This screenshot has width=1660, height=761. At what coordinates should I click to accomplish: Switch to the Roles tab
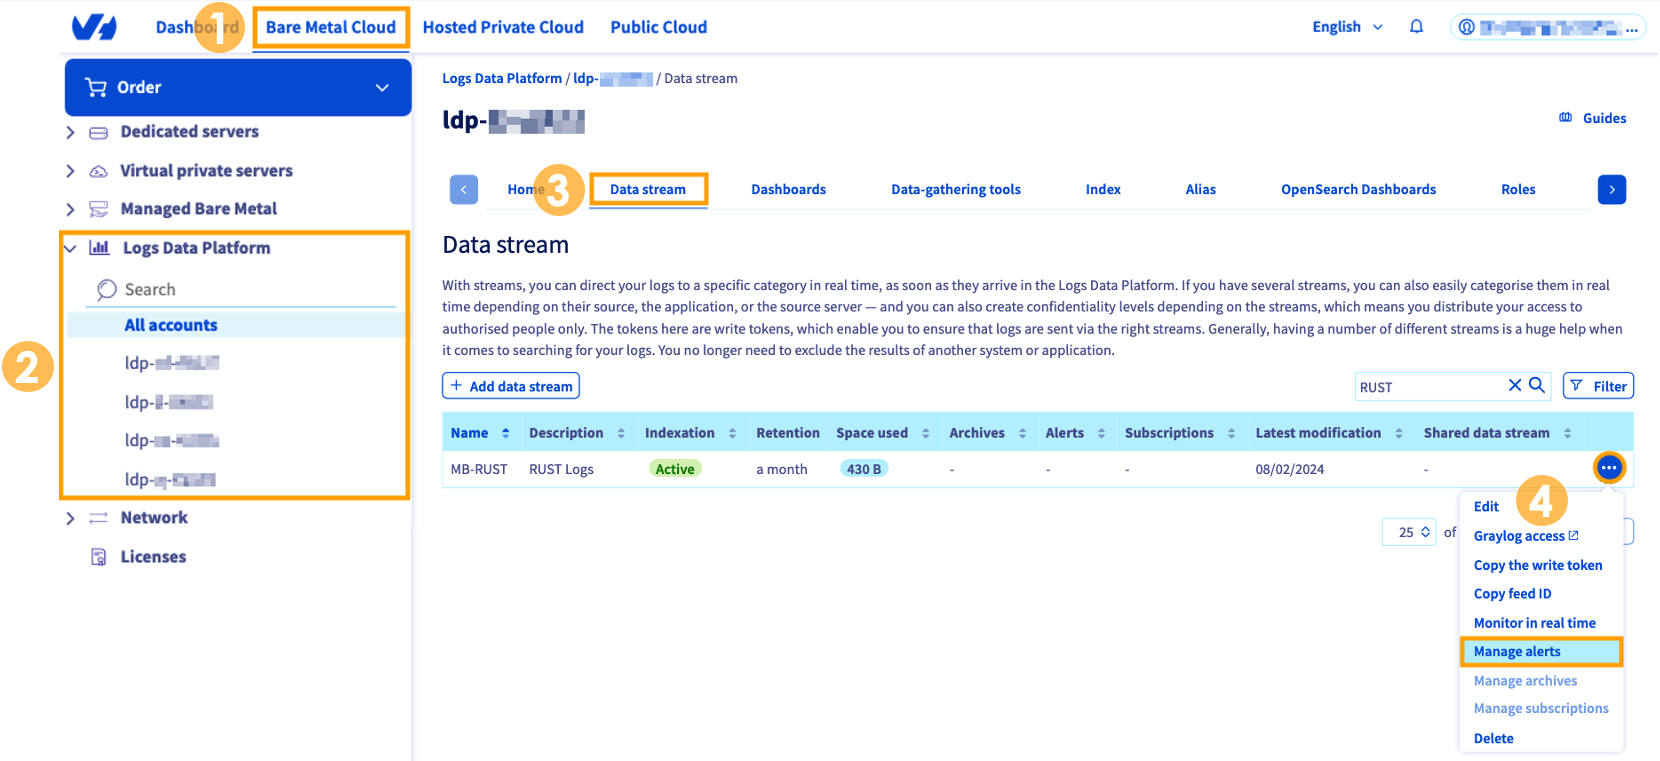[1518, 189]
